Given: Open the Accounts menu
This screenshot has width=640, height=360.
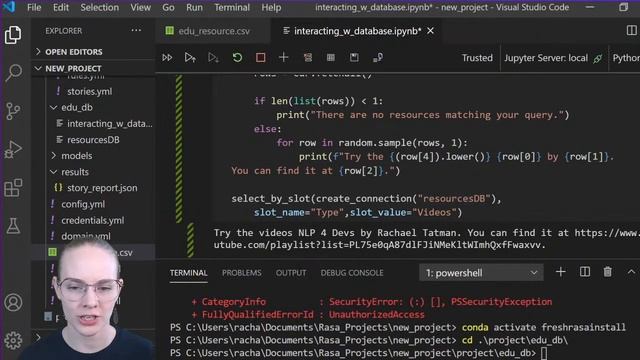Looking at the screenshot, I should pyautogui.click(x=13, y=302).
